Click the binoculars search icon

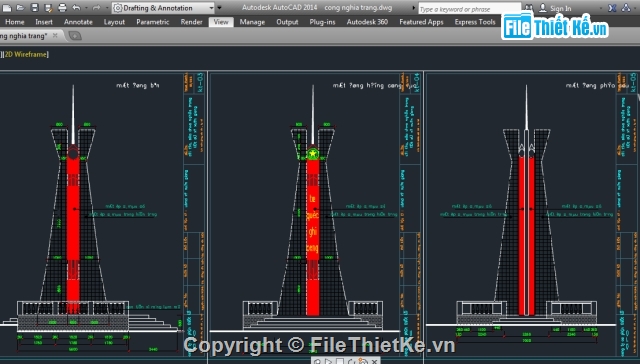click(529, 8)
